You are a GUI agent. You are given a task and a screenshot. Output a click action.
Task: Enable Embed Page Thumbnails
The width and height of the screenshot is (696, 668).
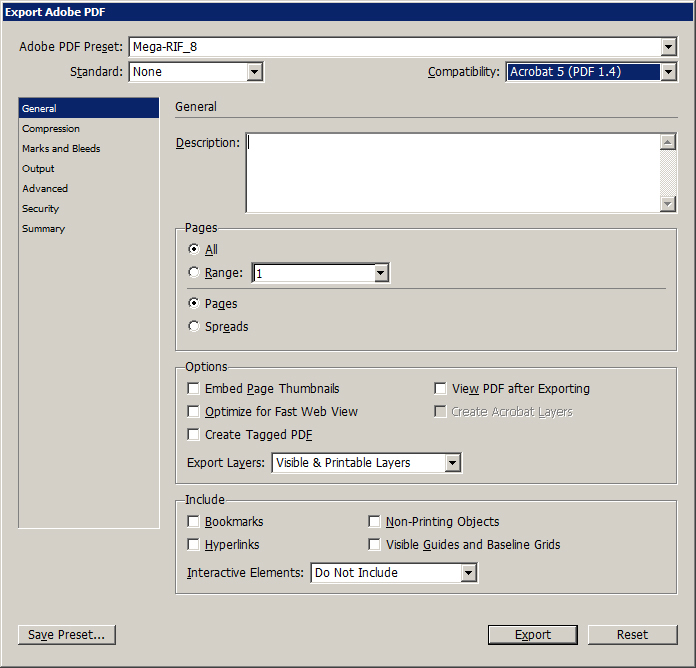pyautogui.click(x=193, y=389)
